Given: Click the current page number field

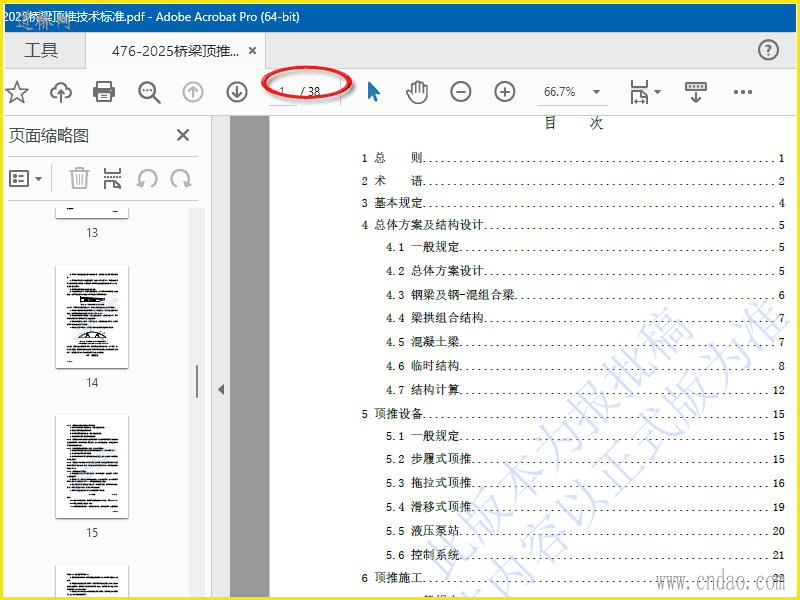Looking at the screenshot, I should [282, 92].
